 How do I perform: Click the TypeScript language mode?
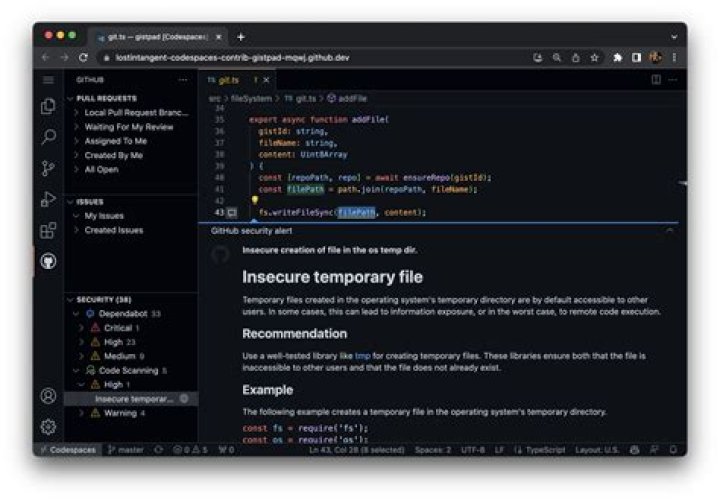pos(545,450)
